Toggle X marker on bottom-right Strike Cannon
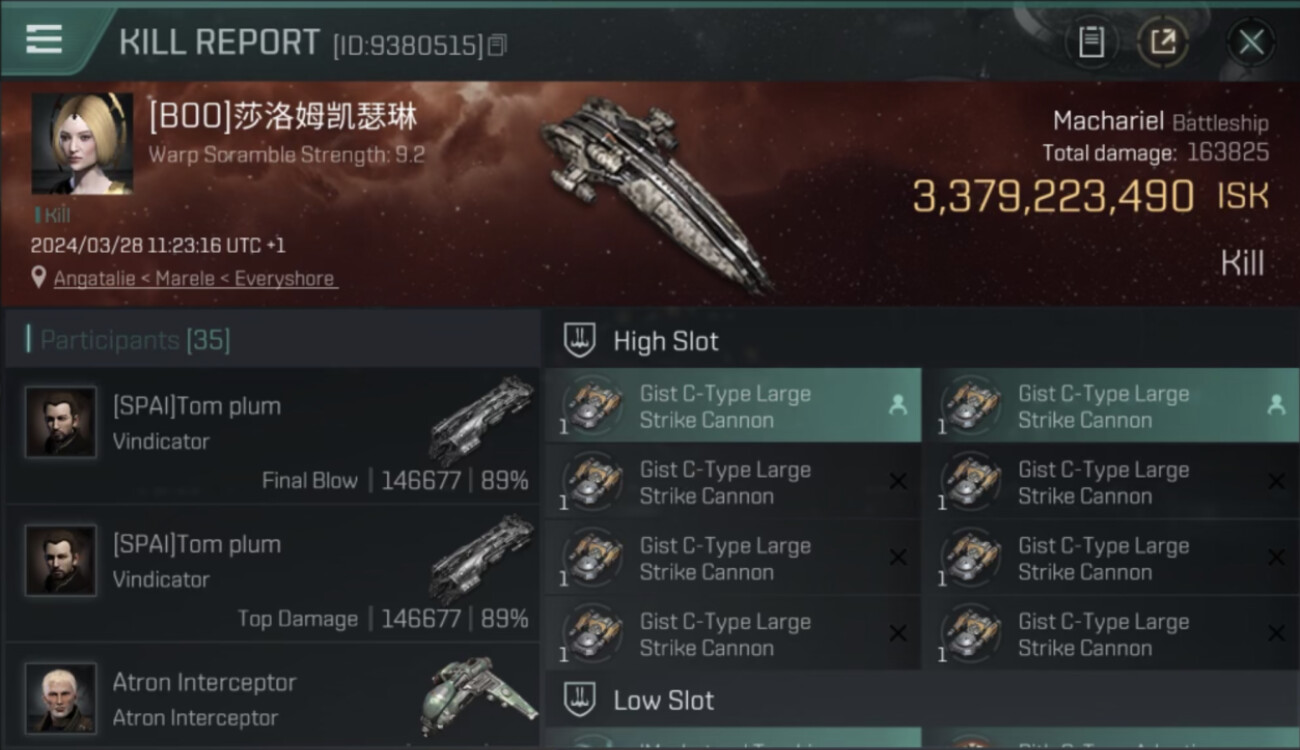 [x=1276, y=633]
